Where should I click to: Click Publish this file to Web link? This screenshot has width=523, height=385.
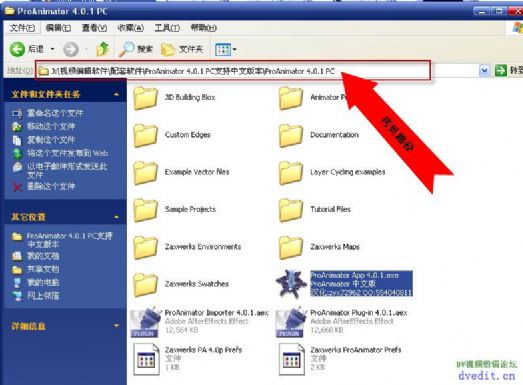tap(67, 153)
